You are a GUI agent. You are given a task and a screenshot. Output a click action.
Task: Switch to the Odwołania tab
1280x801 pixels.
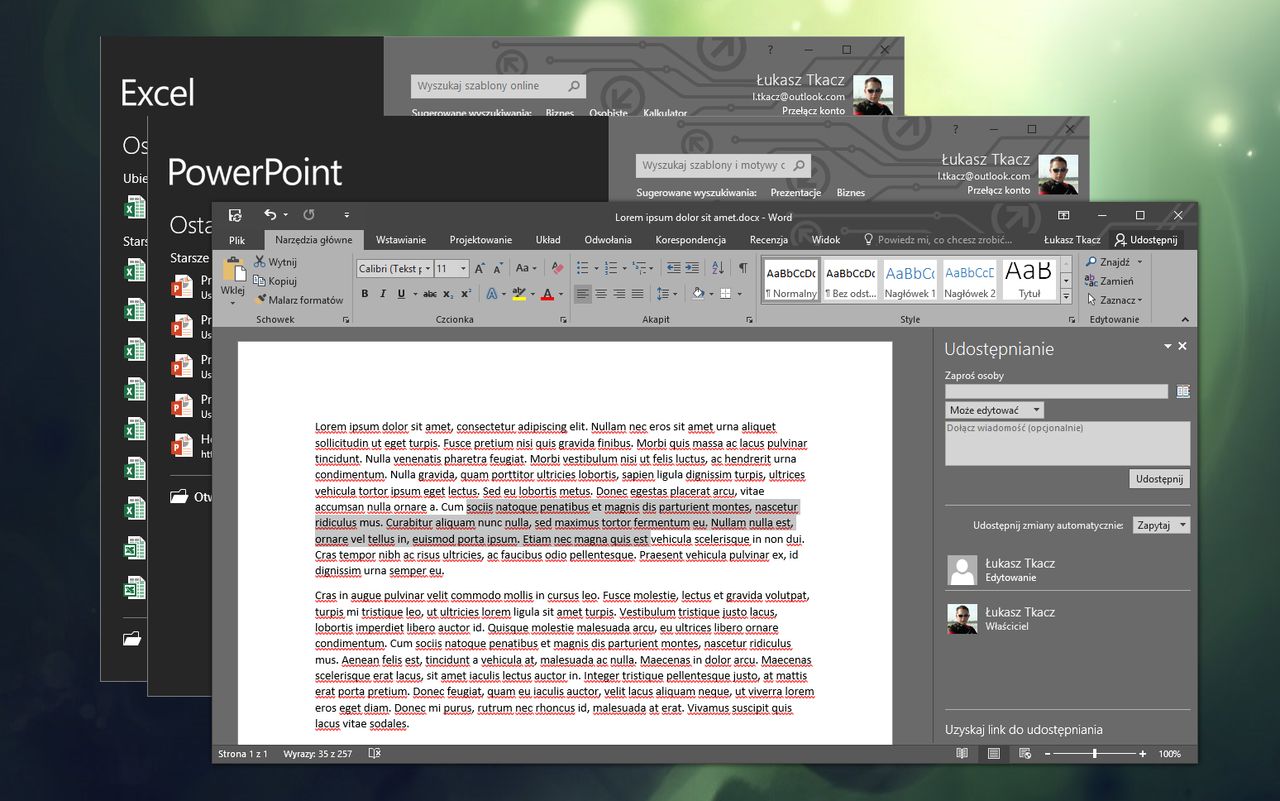coord(608,240)
